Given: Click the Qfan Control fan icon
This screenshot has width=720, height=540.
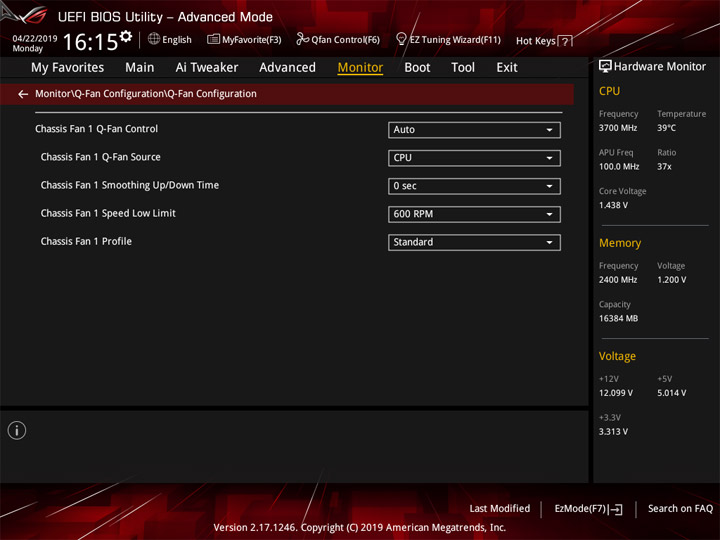Looking at the screenshot, I should click(302, 39).
